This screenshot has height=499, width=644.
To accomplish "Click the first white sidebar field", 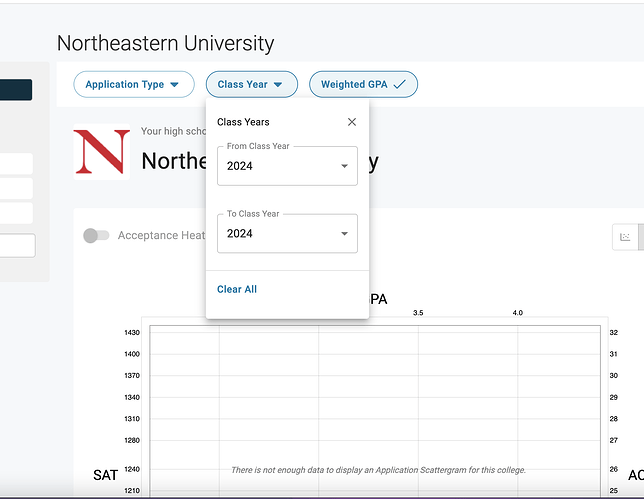I will (17, 164).
